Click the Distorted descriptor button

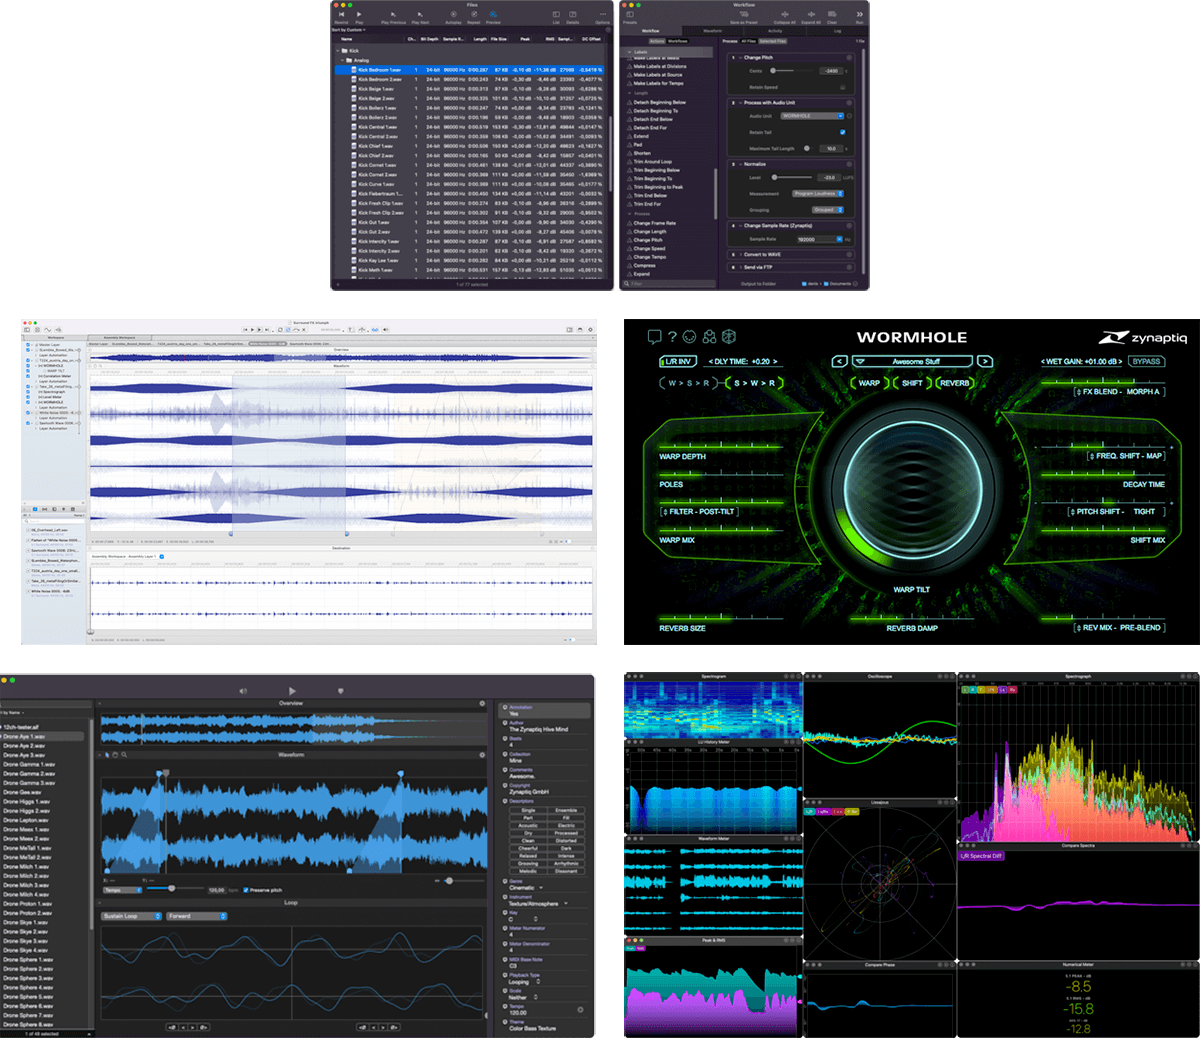(566, 841)
